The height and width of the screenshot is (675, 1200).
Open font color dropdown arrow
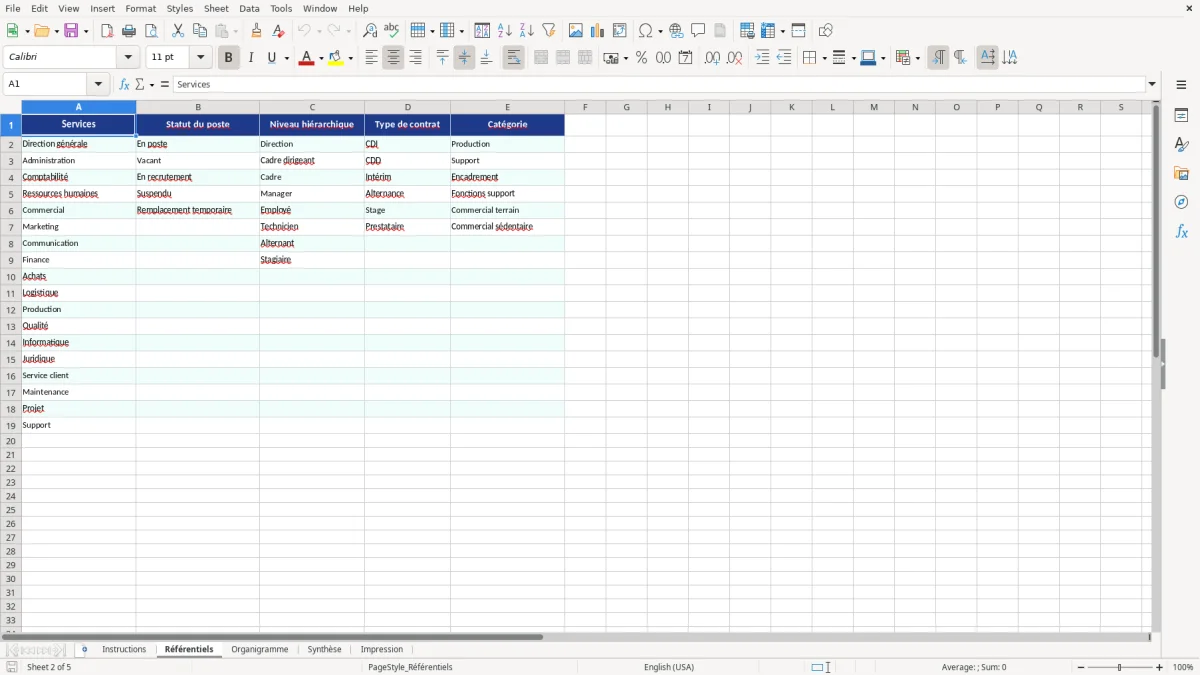click(x=320, y=58)
